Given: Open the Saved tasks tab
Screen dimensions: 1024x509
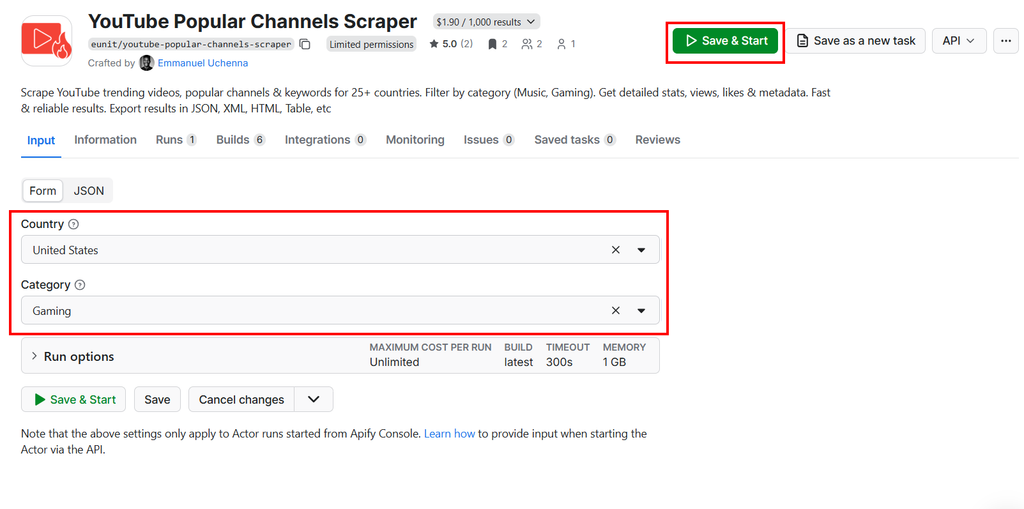Looking at the screenshot, I should pyautogui.click(x=575, y=140).
